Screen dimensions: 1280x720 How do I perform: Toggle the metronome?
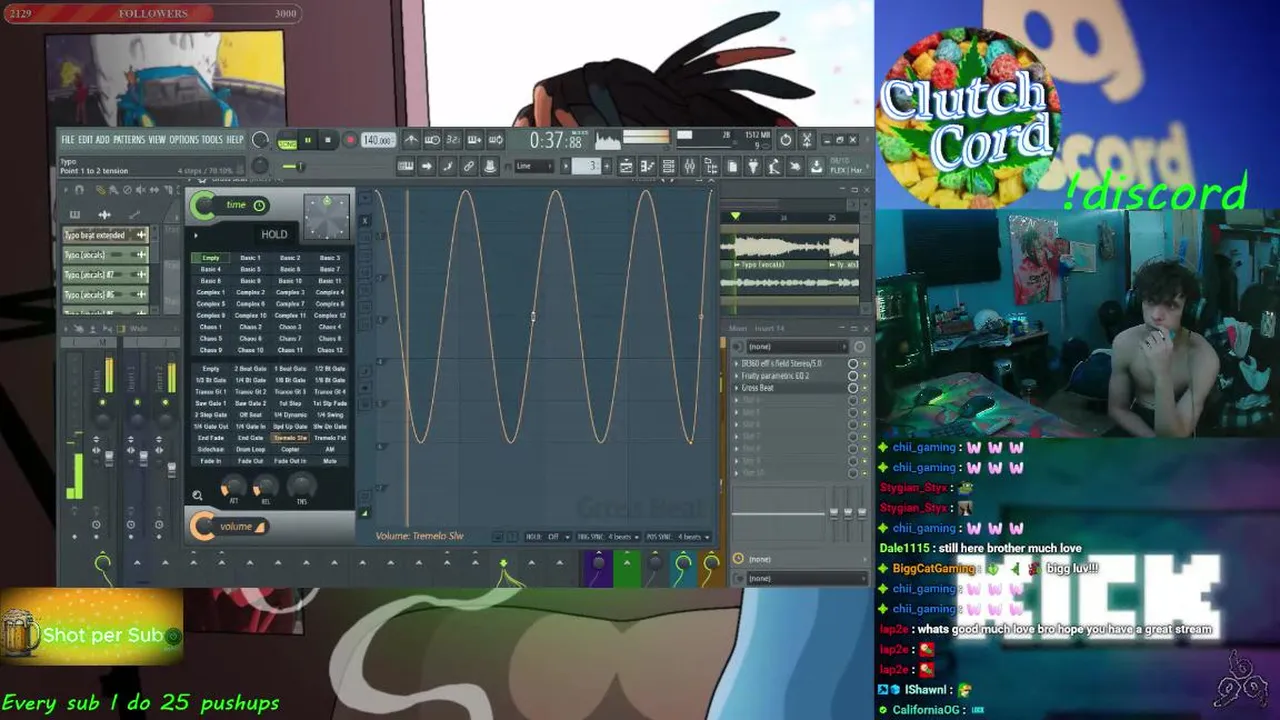click(x=411, y=140)
